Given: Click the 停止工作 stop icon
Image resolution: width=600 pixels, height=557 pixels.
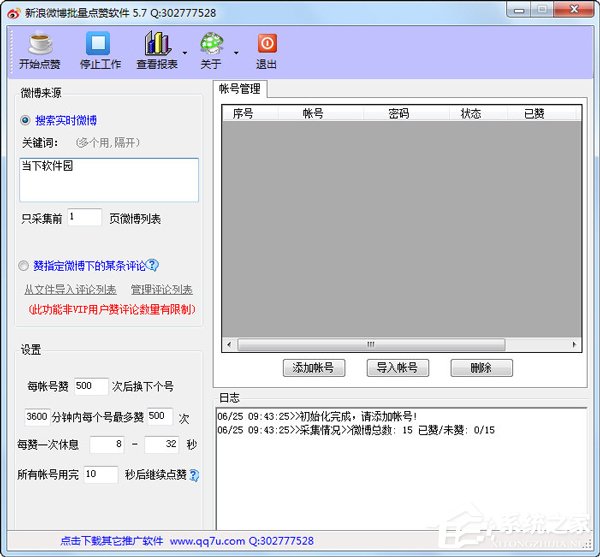Looking at the screenshot, I should click(x=98, y=43).
